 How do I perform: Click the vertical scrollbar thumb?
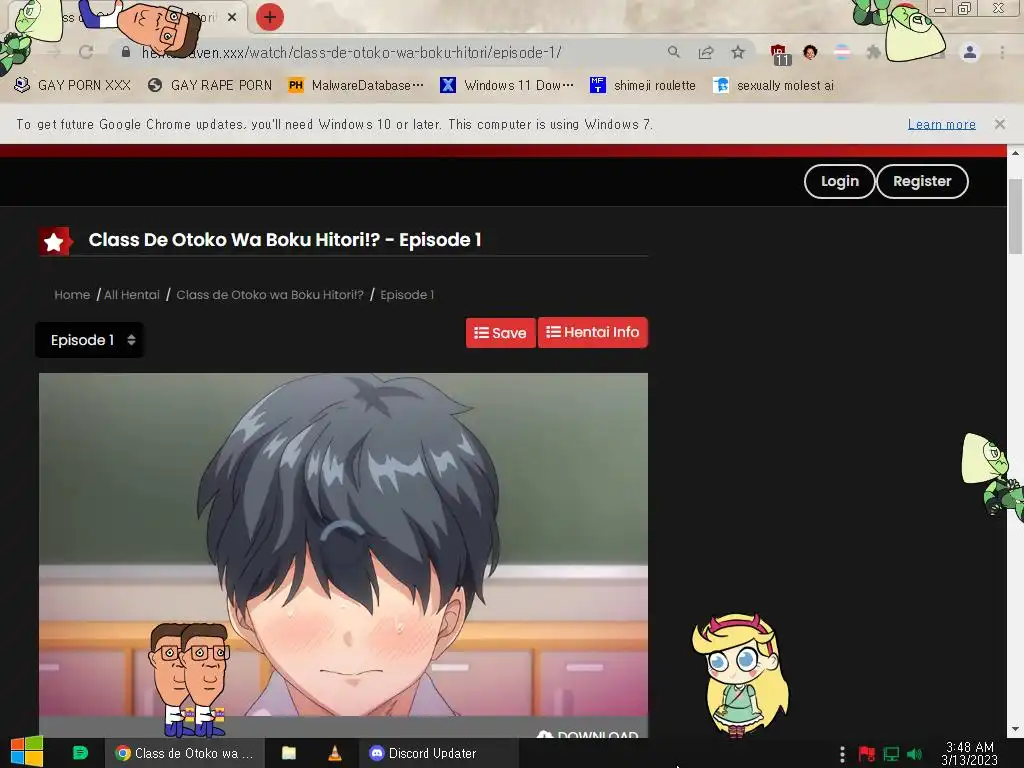[1015, 216]
